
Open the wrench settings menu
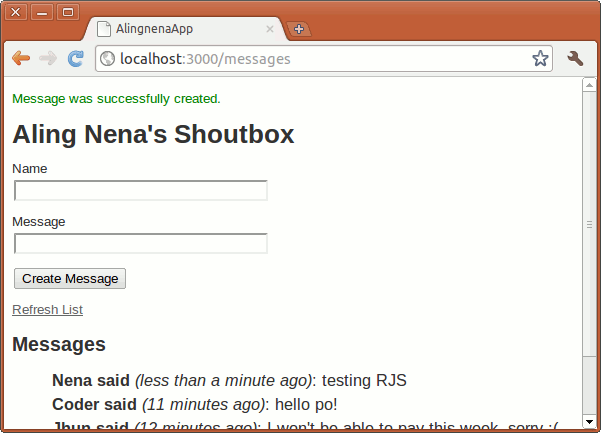(575, 59)
